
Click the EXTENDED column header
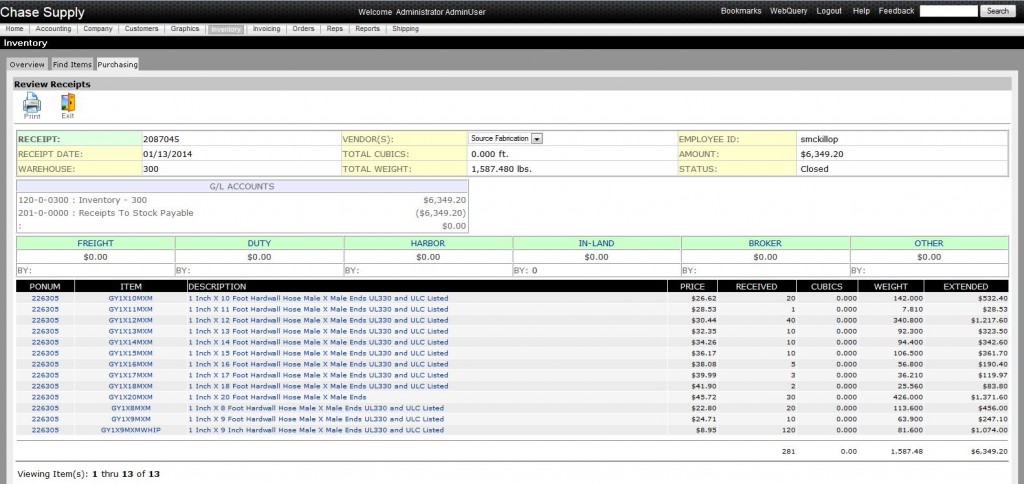[966, 287]
